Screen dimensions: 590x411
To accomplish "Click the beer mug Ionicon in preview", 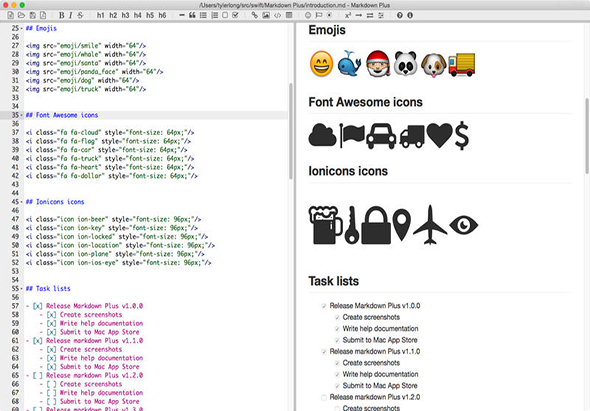I will click(325, 225).
